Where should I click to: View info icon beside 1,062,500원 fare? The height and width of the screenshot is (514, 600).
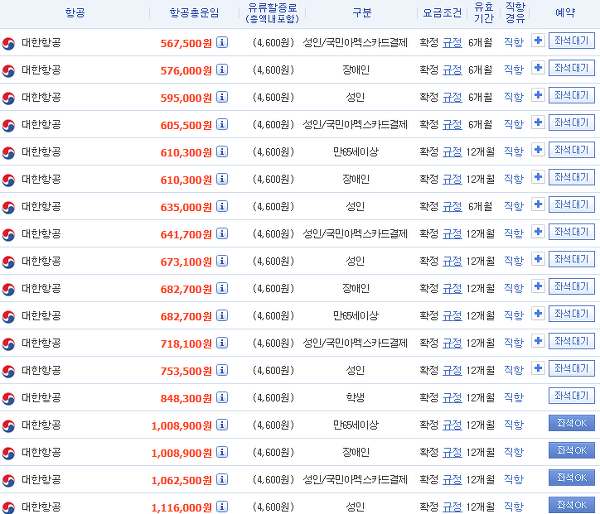pyautogui.click(x=222, y=479)
